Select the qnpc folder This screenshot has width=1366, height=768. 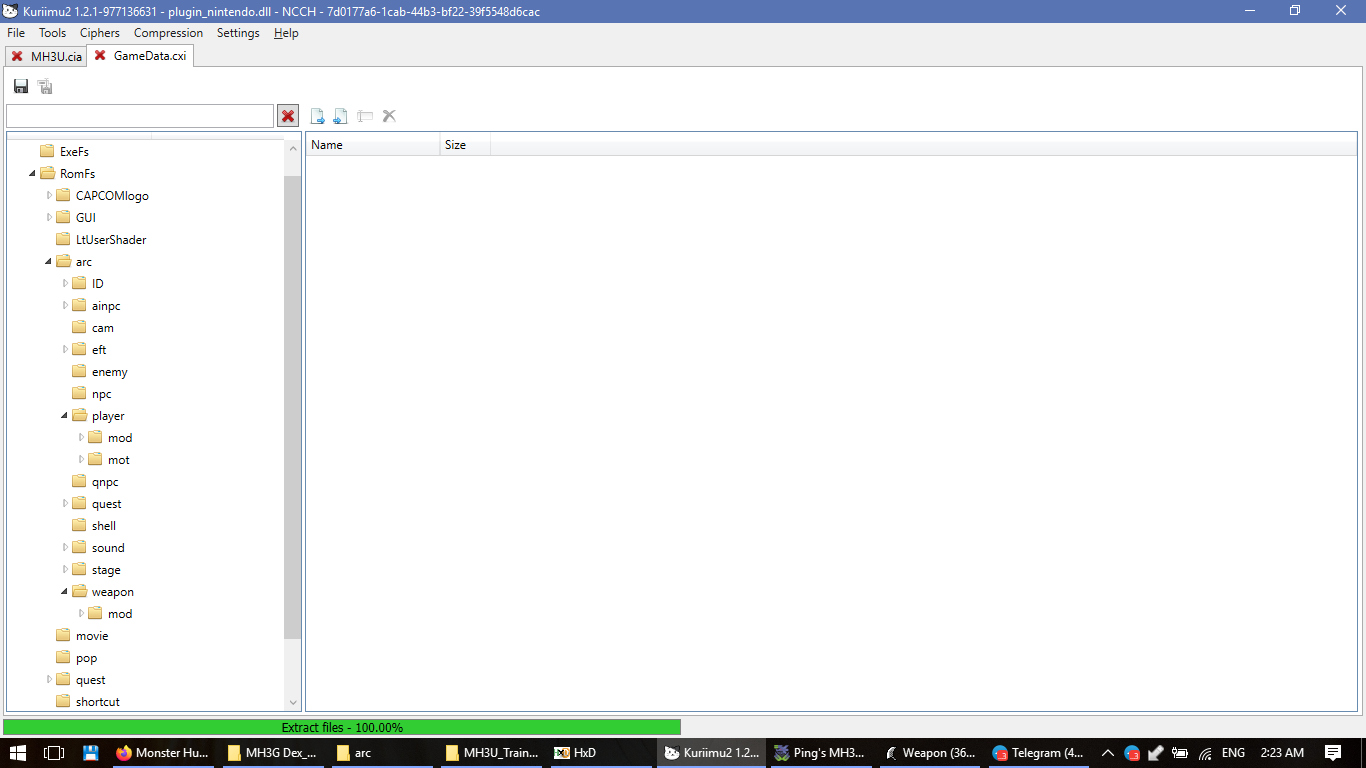(x=105, y=482)
